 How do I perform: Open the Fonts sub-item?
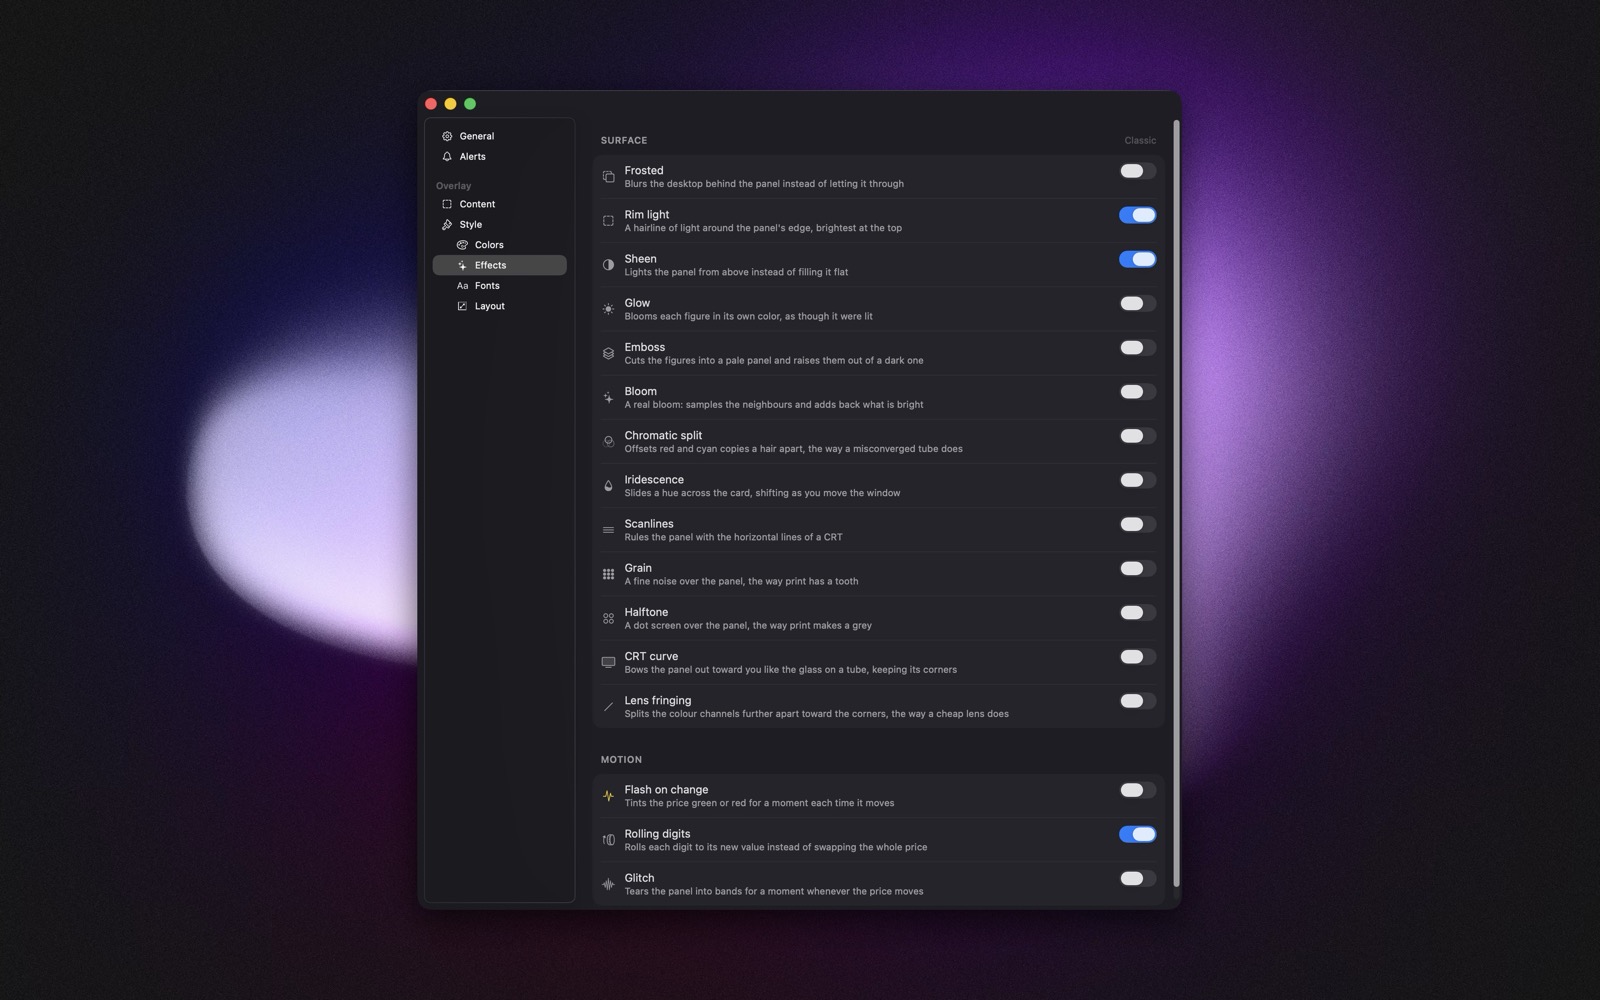(x=499, y=286)
